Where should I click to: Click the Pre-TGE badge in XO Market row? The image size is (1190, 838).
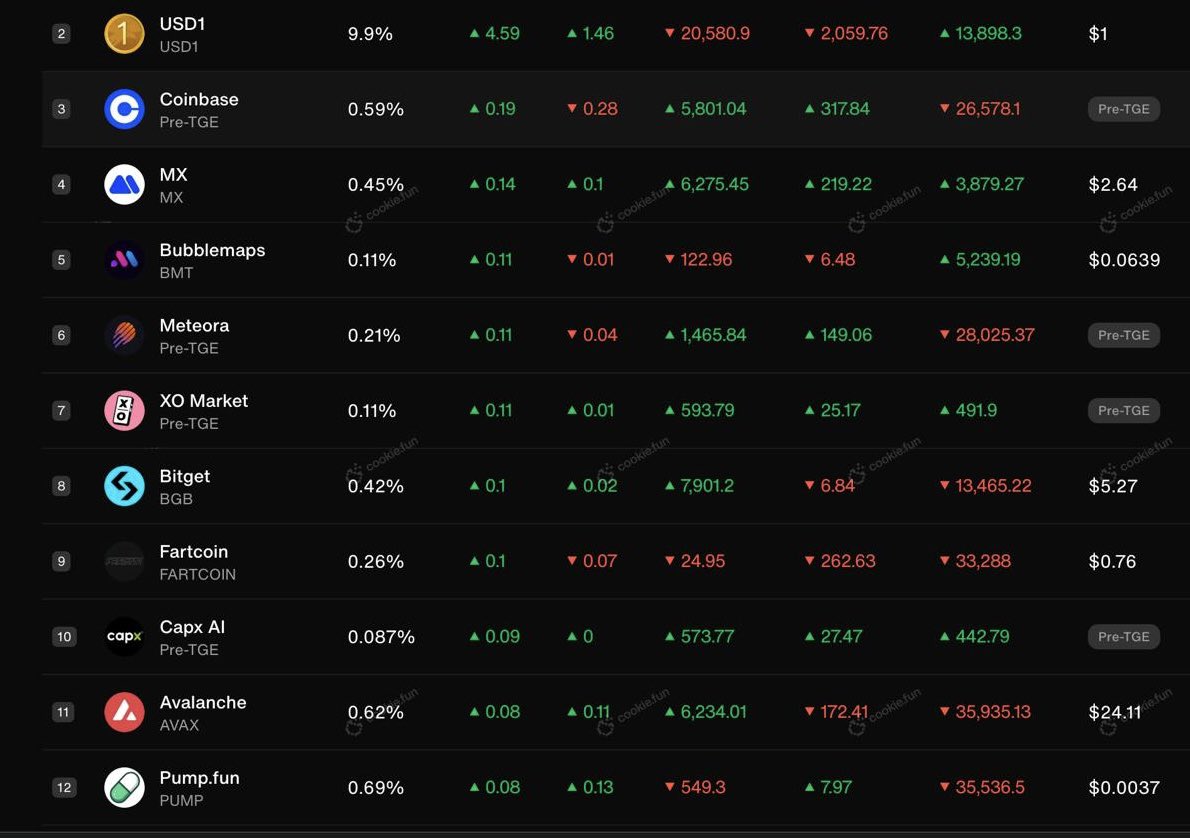(1123, 411)
